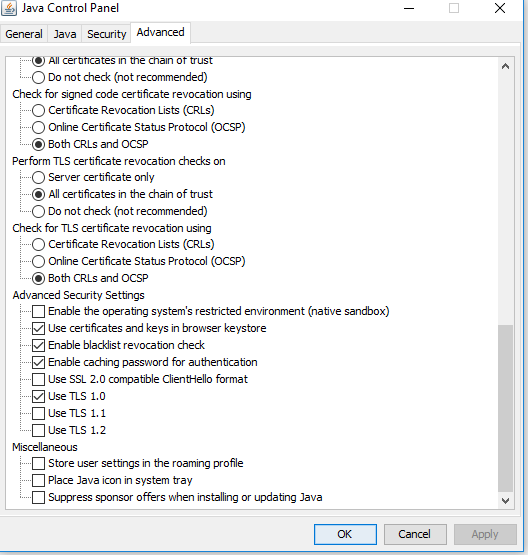Open the General tab
This screenshot has width=528, height=555.
pyautogui.click(x=24, y=34)
